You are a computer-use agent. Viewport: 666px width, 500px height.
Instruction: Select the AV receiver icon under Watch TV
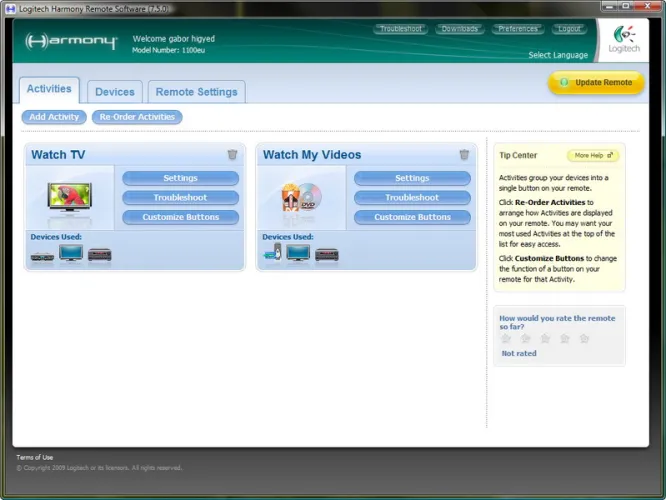click(x=100, y=254)
